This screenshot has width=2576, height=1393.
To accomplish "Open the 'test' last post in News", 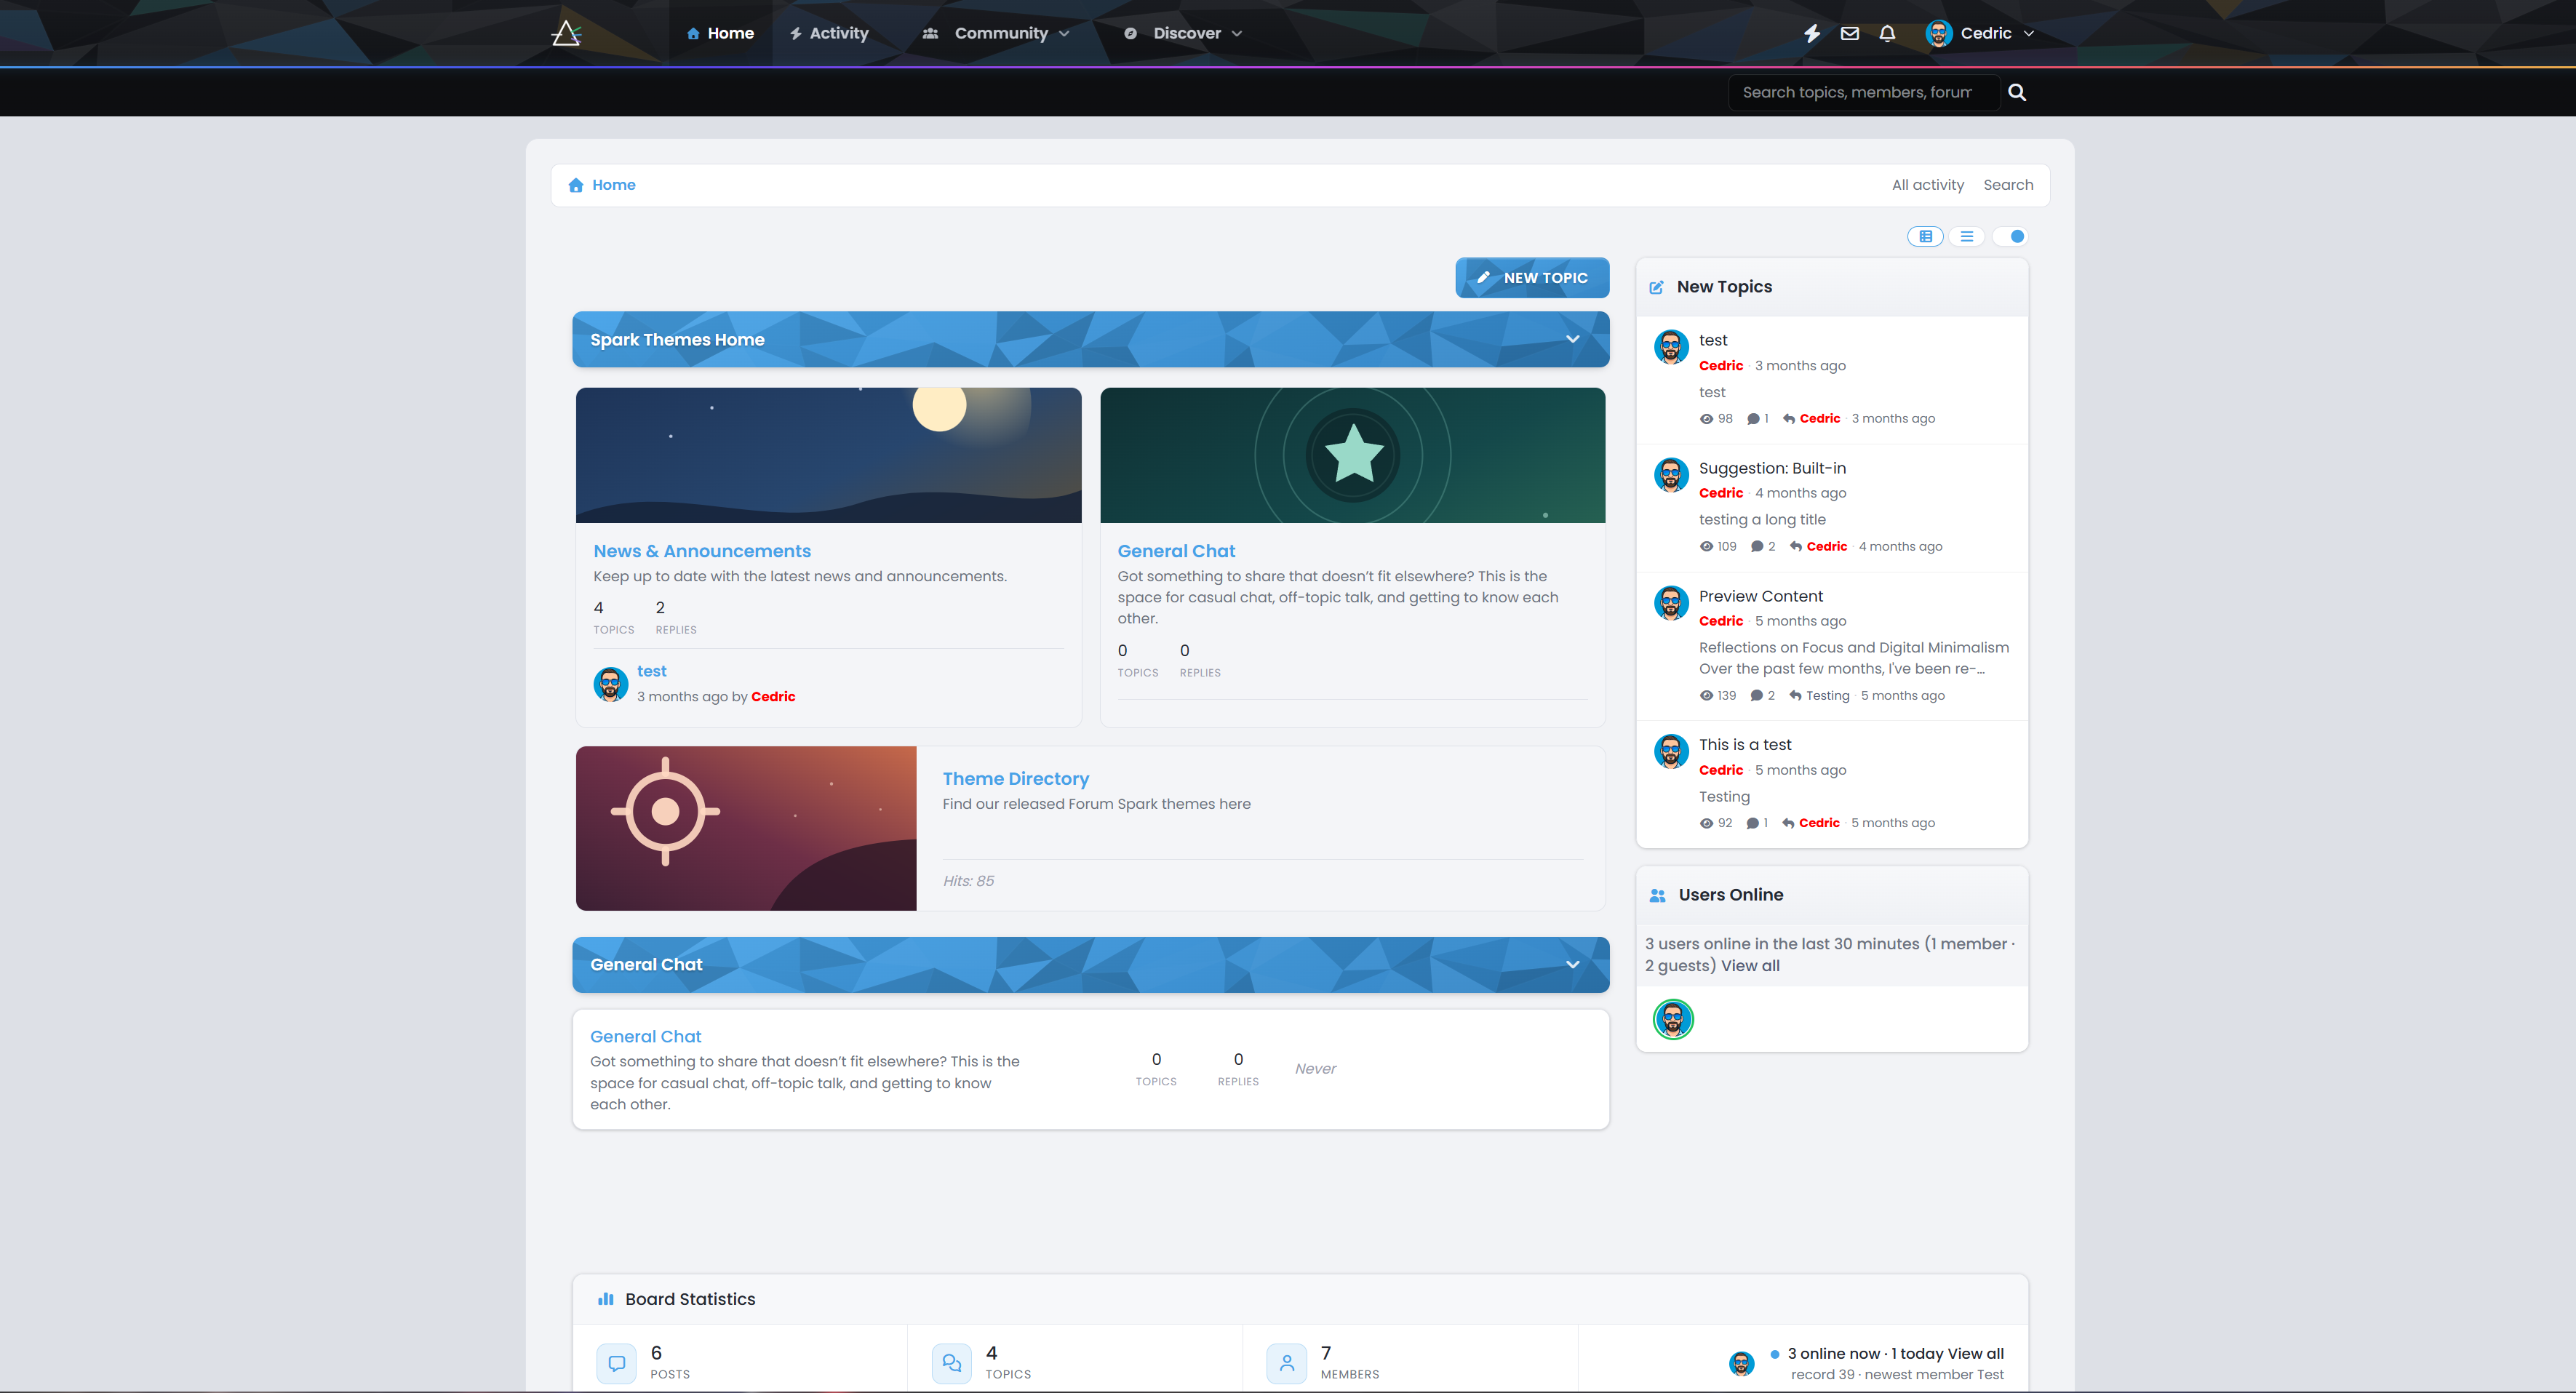I will (x=651, y=672).
